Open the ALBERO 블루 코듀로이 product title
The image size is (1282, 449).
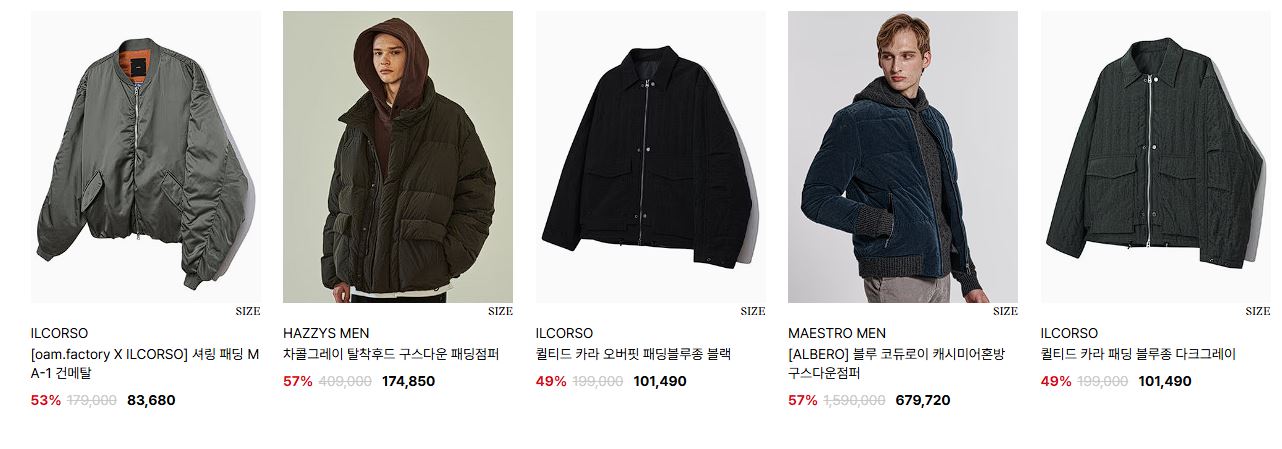tap(897, 363)
